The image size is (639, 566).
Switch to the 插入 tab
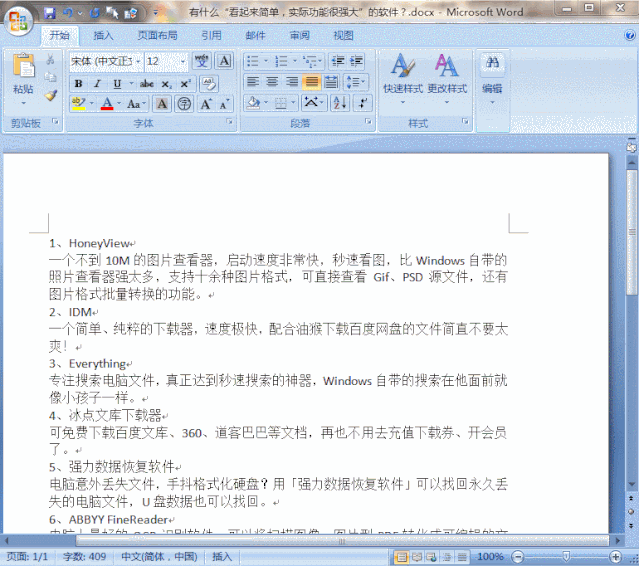pyautogui.click(x=103, y=36)
